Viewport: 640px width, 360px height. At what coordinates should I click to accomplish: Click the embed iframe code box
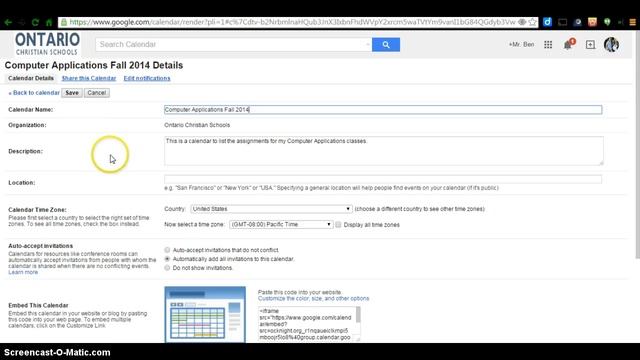306,324
